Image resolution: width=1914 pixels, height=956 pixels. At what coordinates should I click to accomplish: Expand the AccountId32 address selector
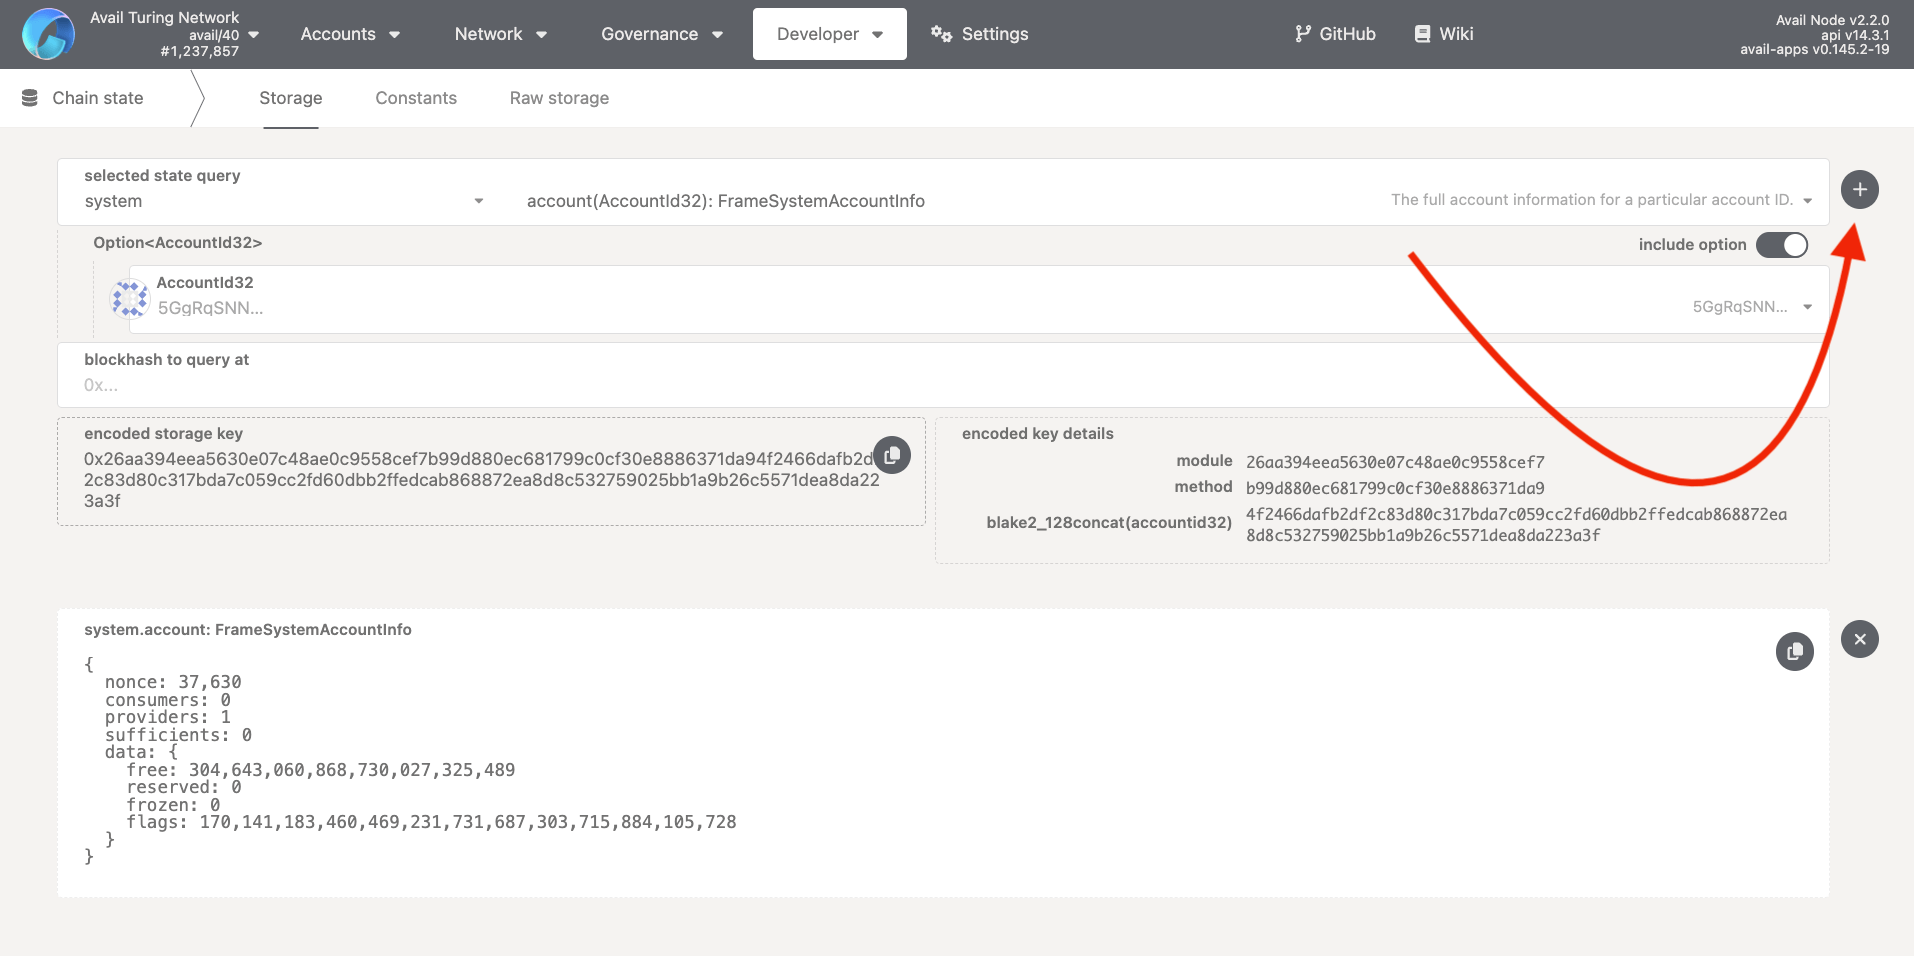[x=1807, y=307]
